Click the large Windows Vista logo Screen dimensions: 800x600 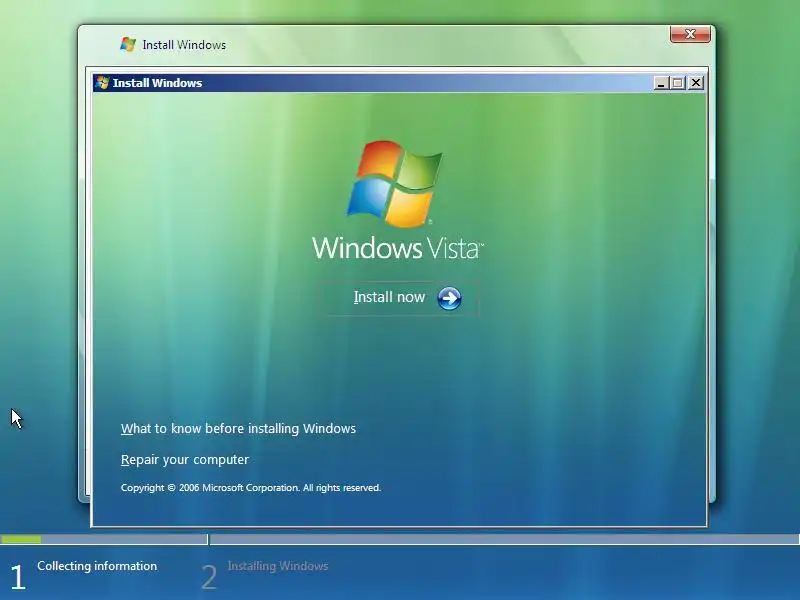[394, 184]
